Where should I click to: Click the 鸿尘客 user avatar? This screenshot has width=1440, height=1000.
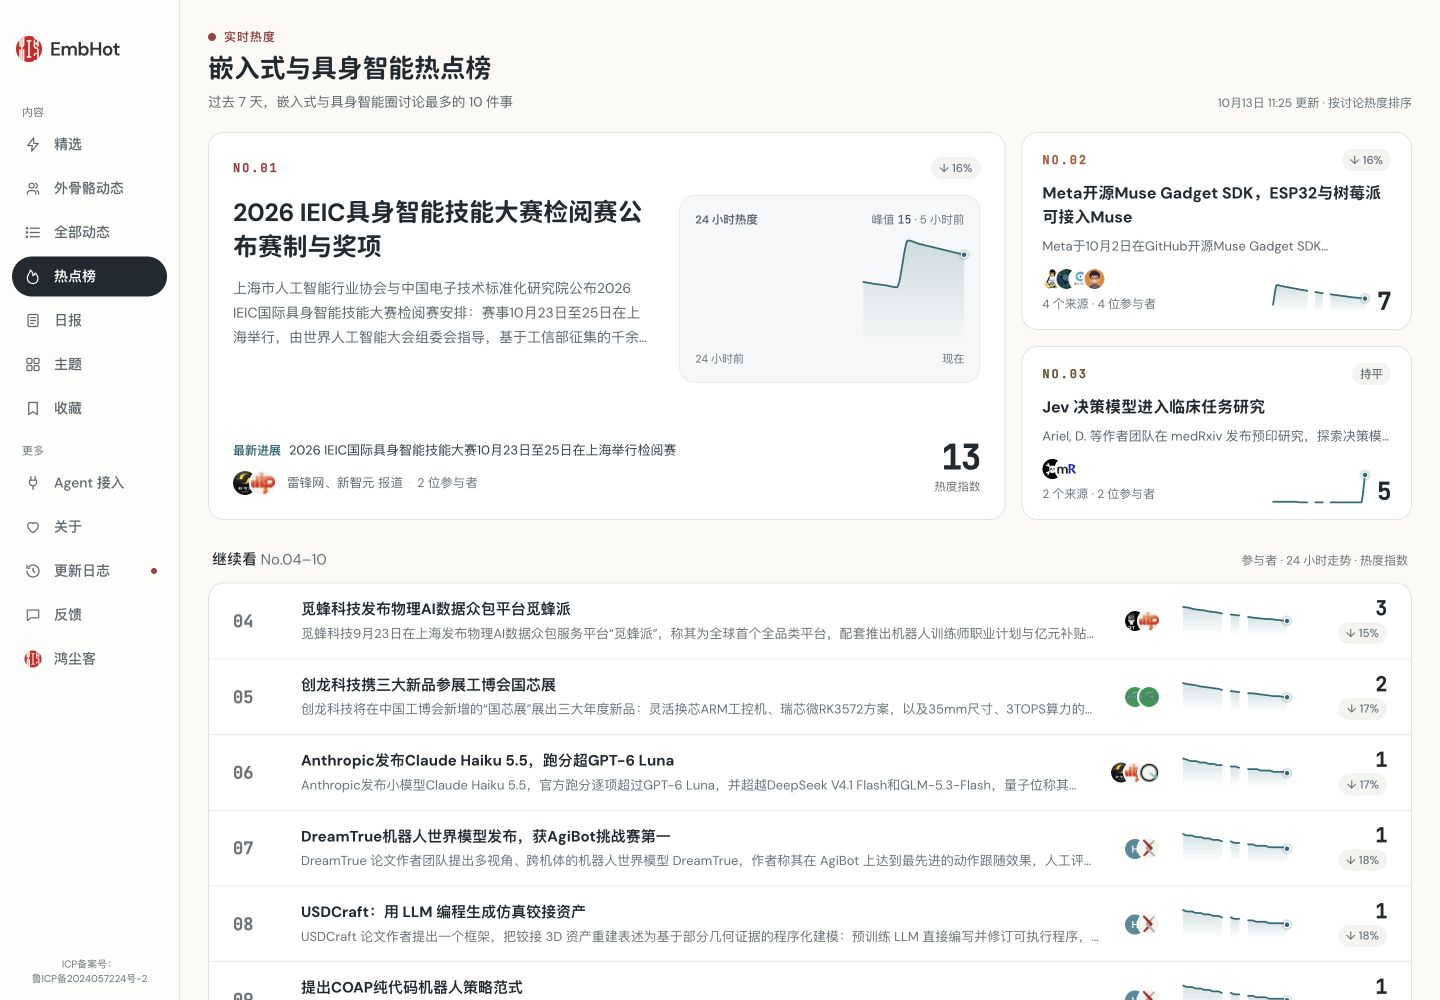point(33,659)
